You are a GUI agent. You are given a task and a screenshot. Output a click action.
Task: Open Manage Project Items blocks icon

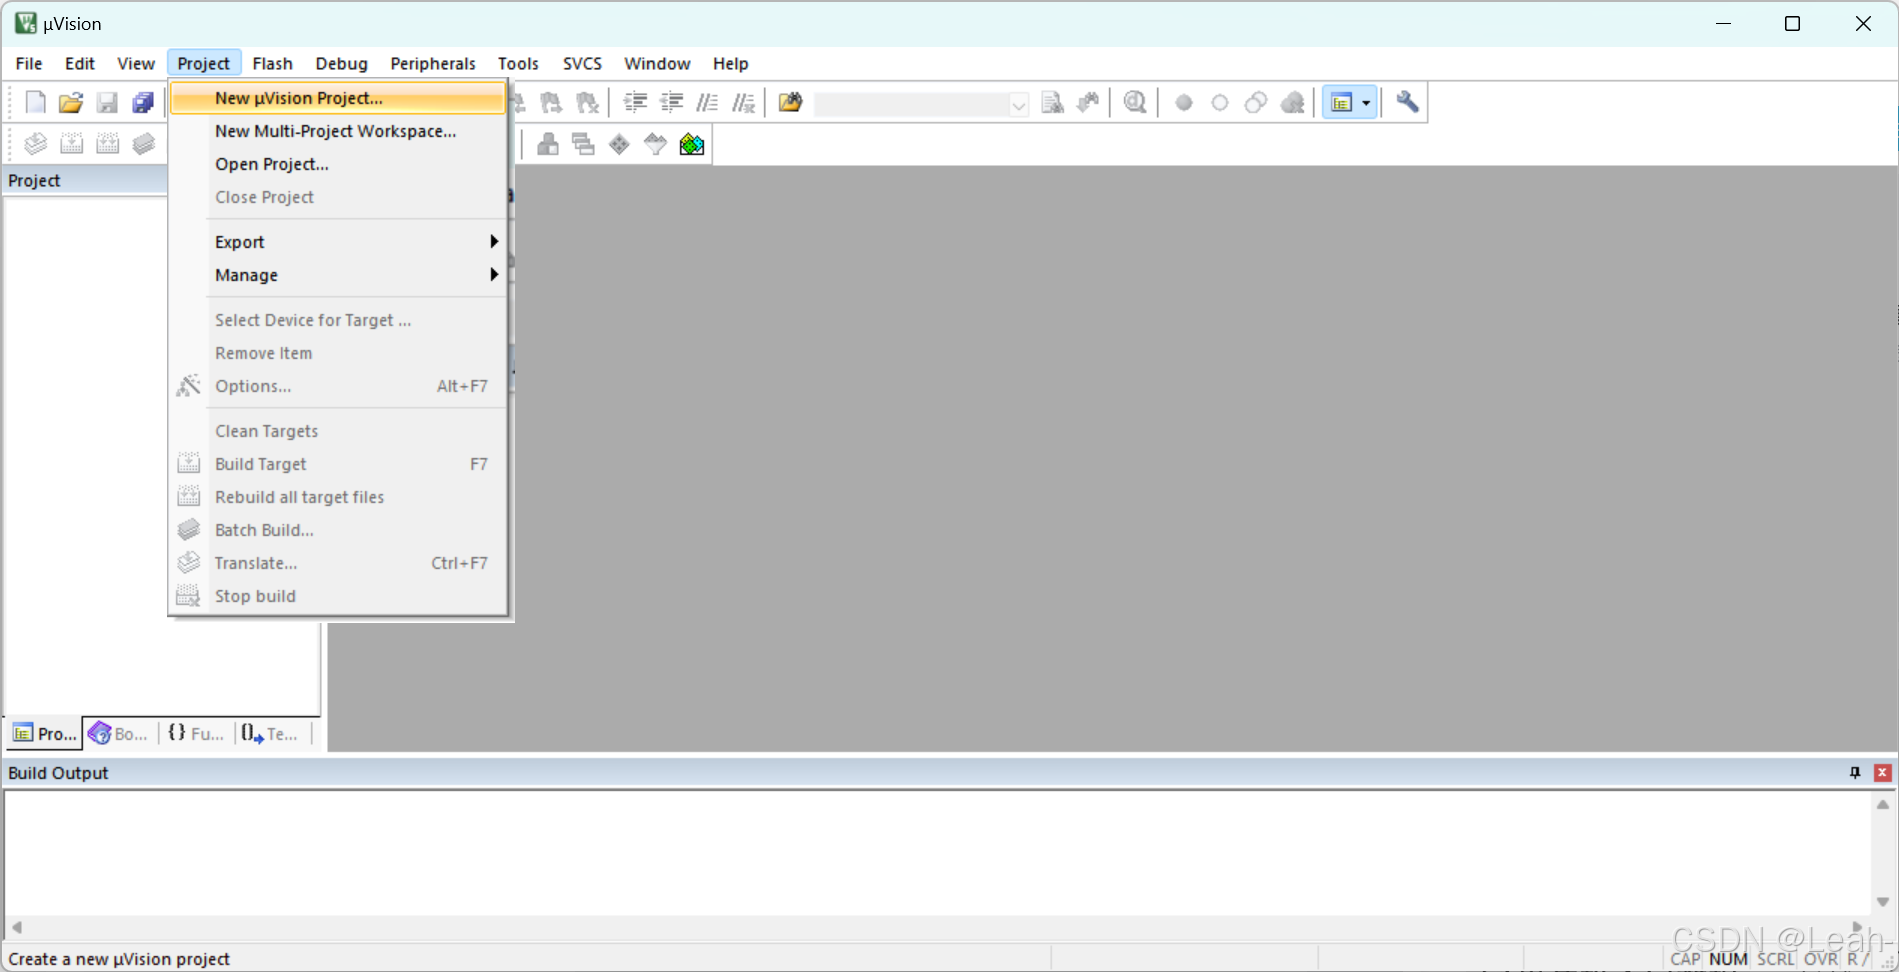pos(547,144)
